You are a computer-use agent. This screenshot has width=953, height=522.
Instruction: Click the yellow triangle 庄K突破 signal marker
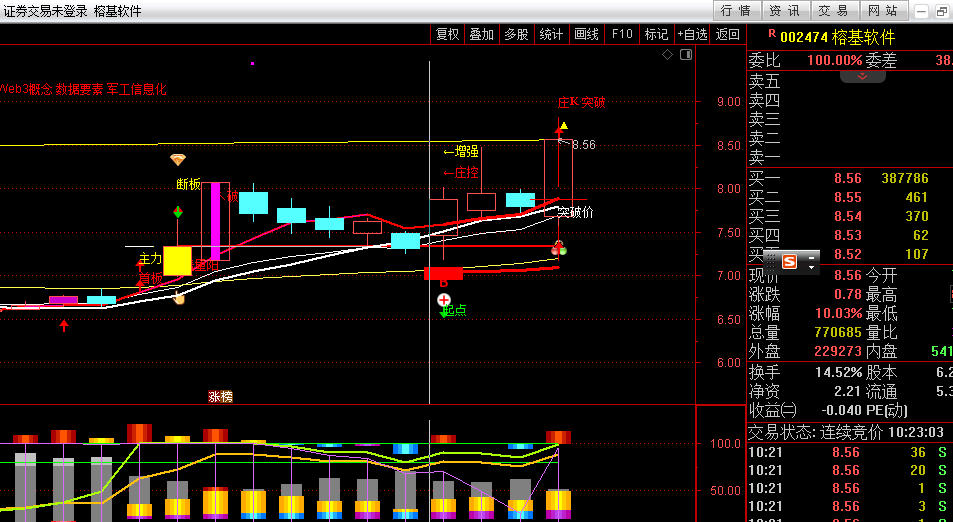tap(564, 126)
